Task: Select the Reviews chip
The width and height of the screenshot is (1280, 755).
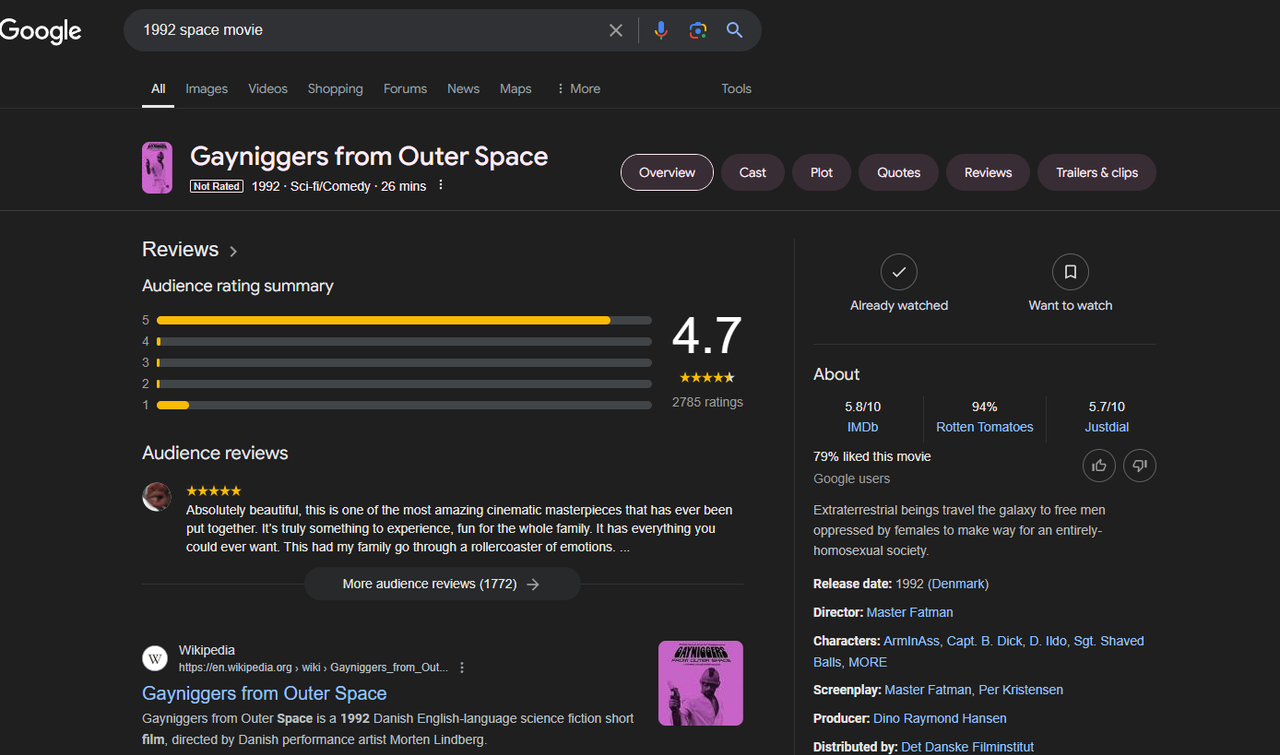Action: click(988, 172)
